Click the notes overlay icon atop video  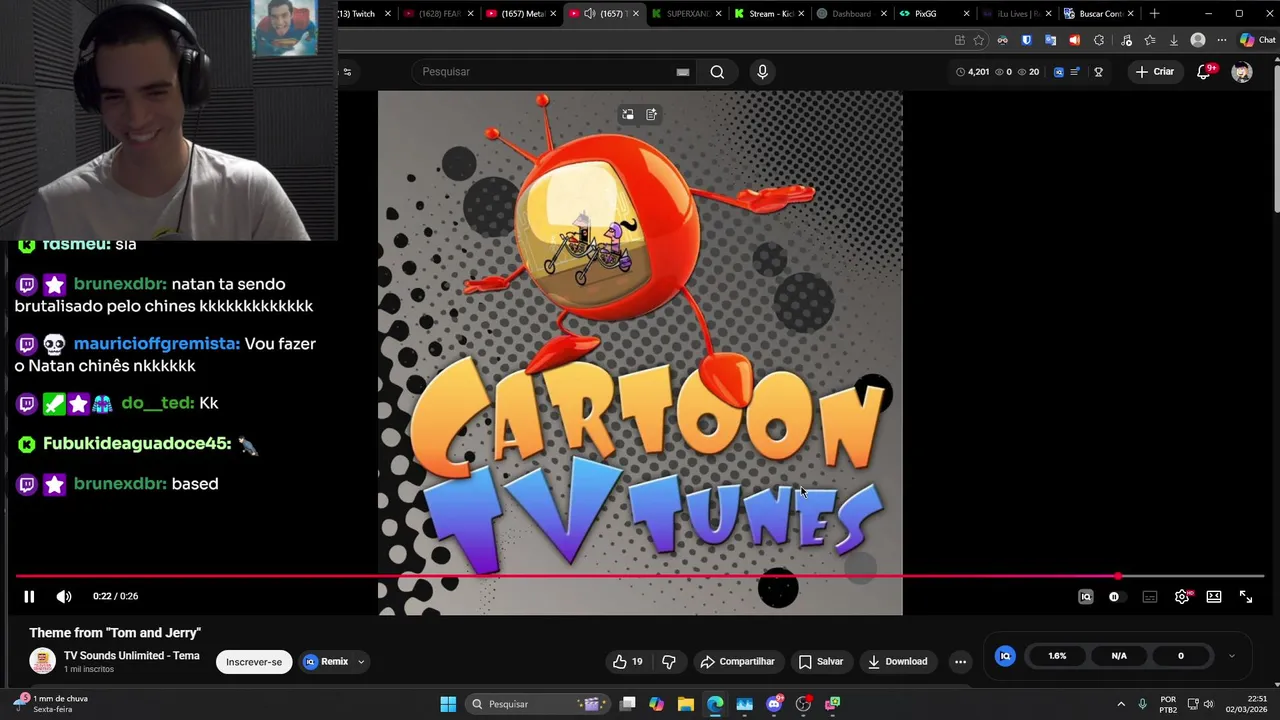651,115
